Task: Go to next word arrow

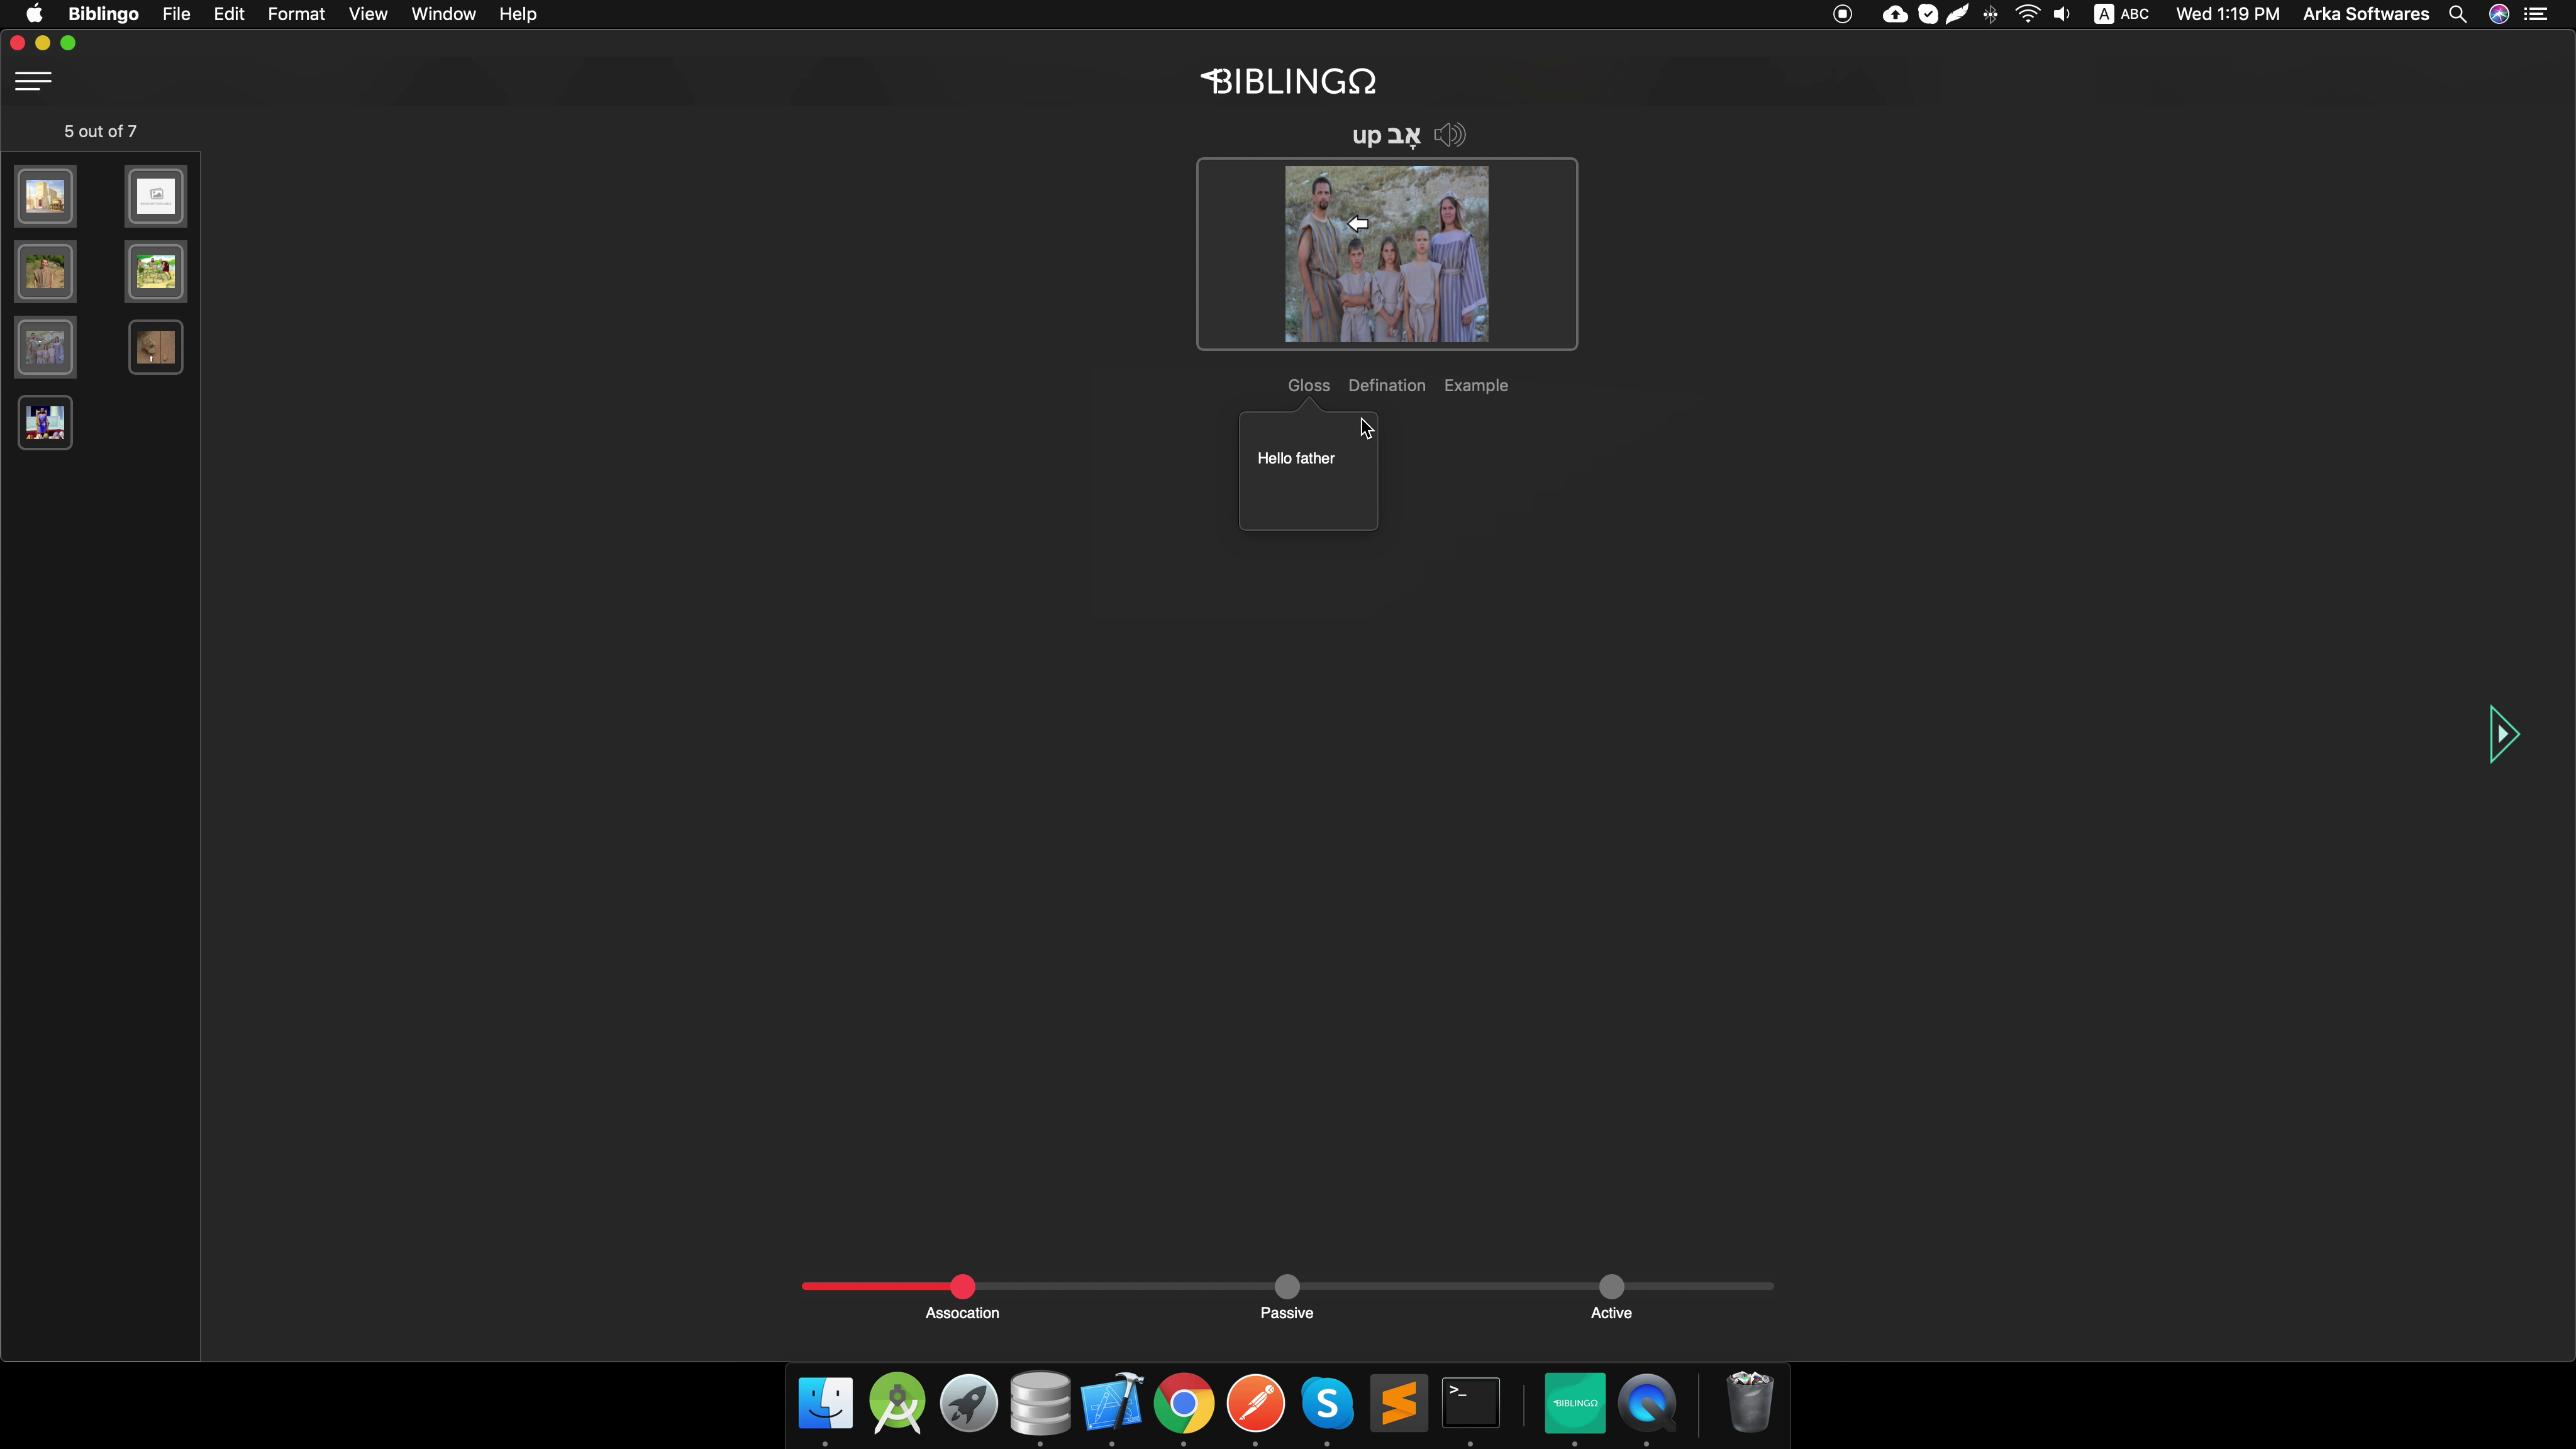Action: pyautogui.click(x=2503, y=734)
